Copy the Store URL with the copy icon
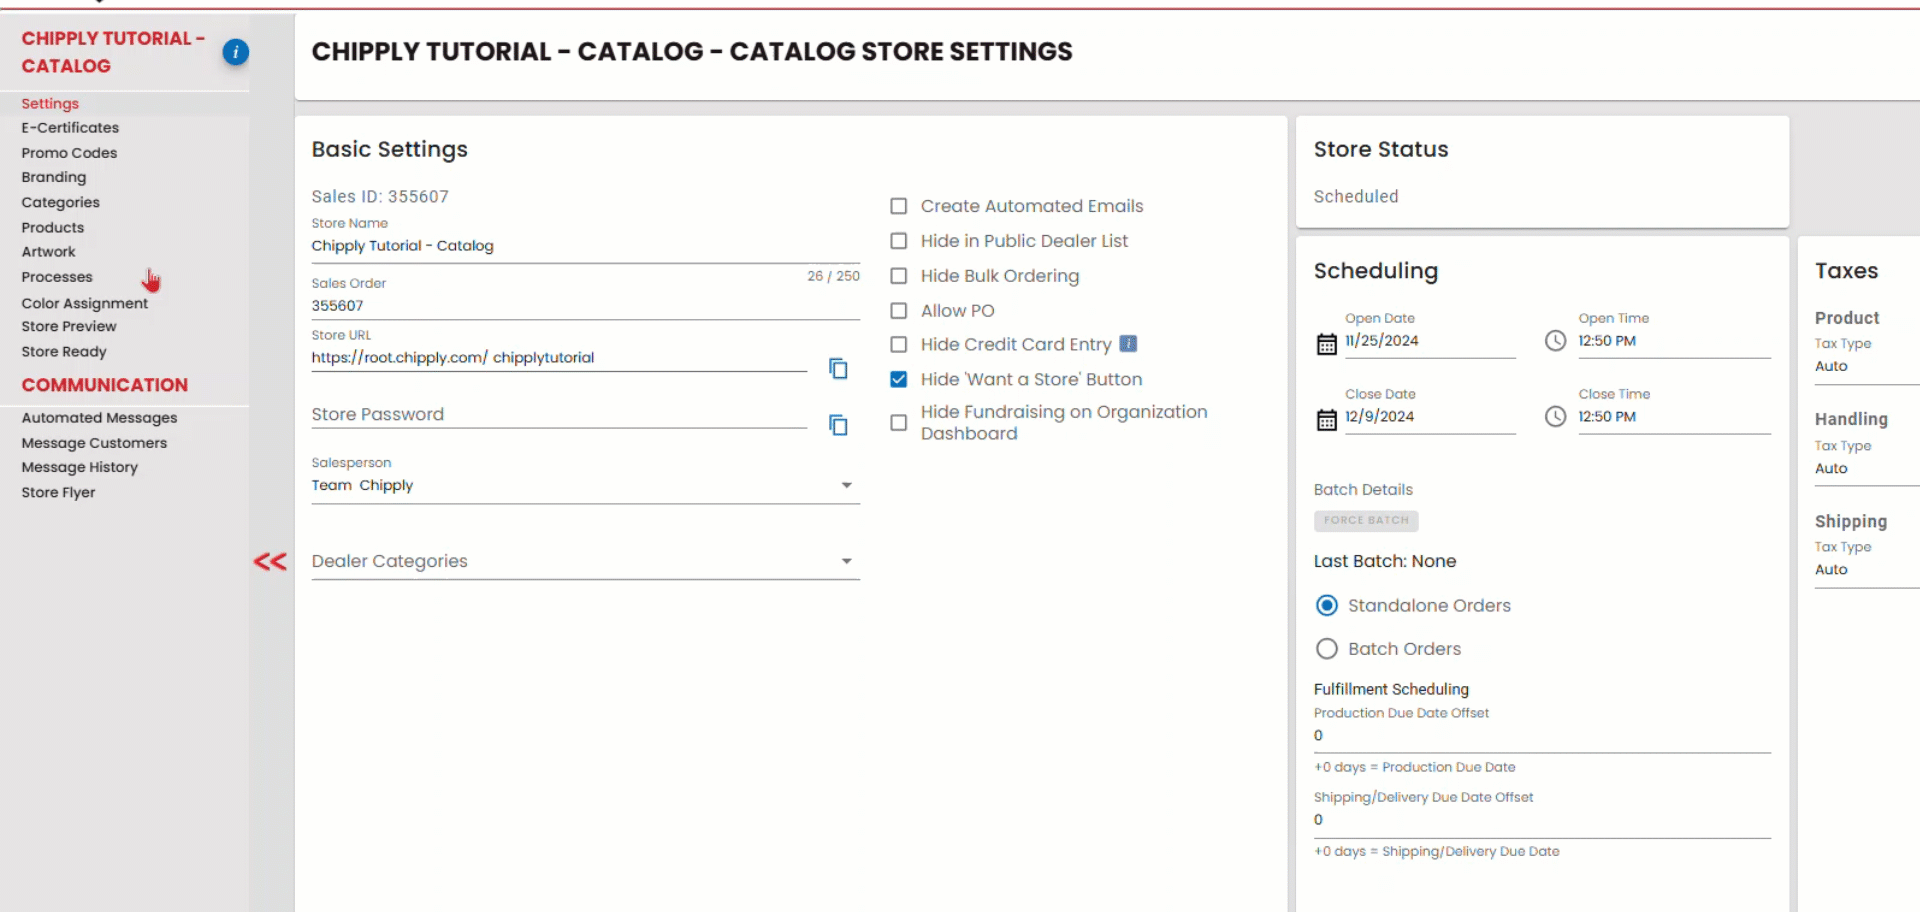 (838, 369)
